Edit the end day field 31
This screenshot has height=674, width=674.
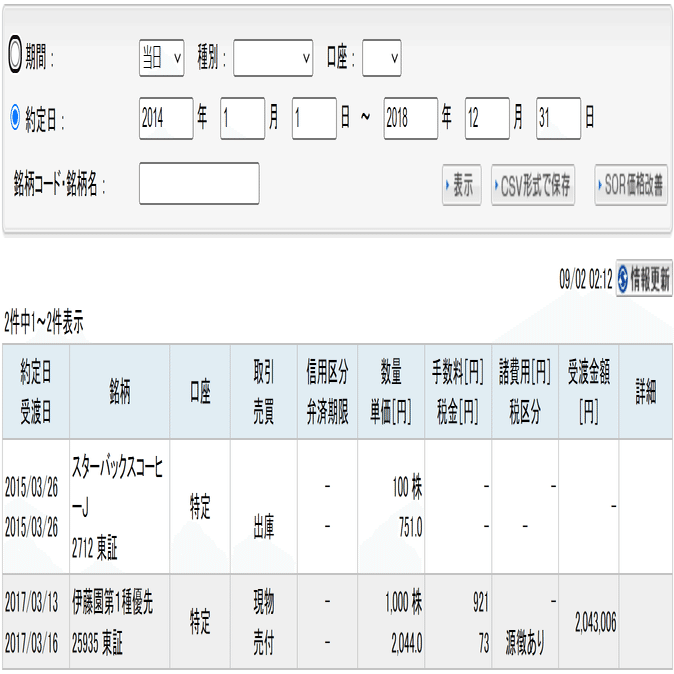coord(559,118)
